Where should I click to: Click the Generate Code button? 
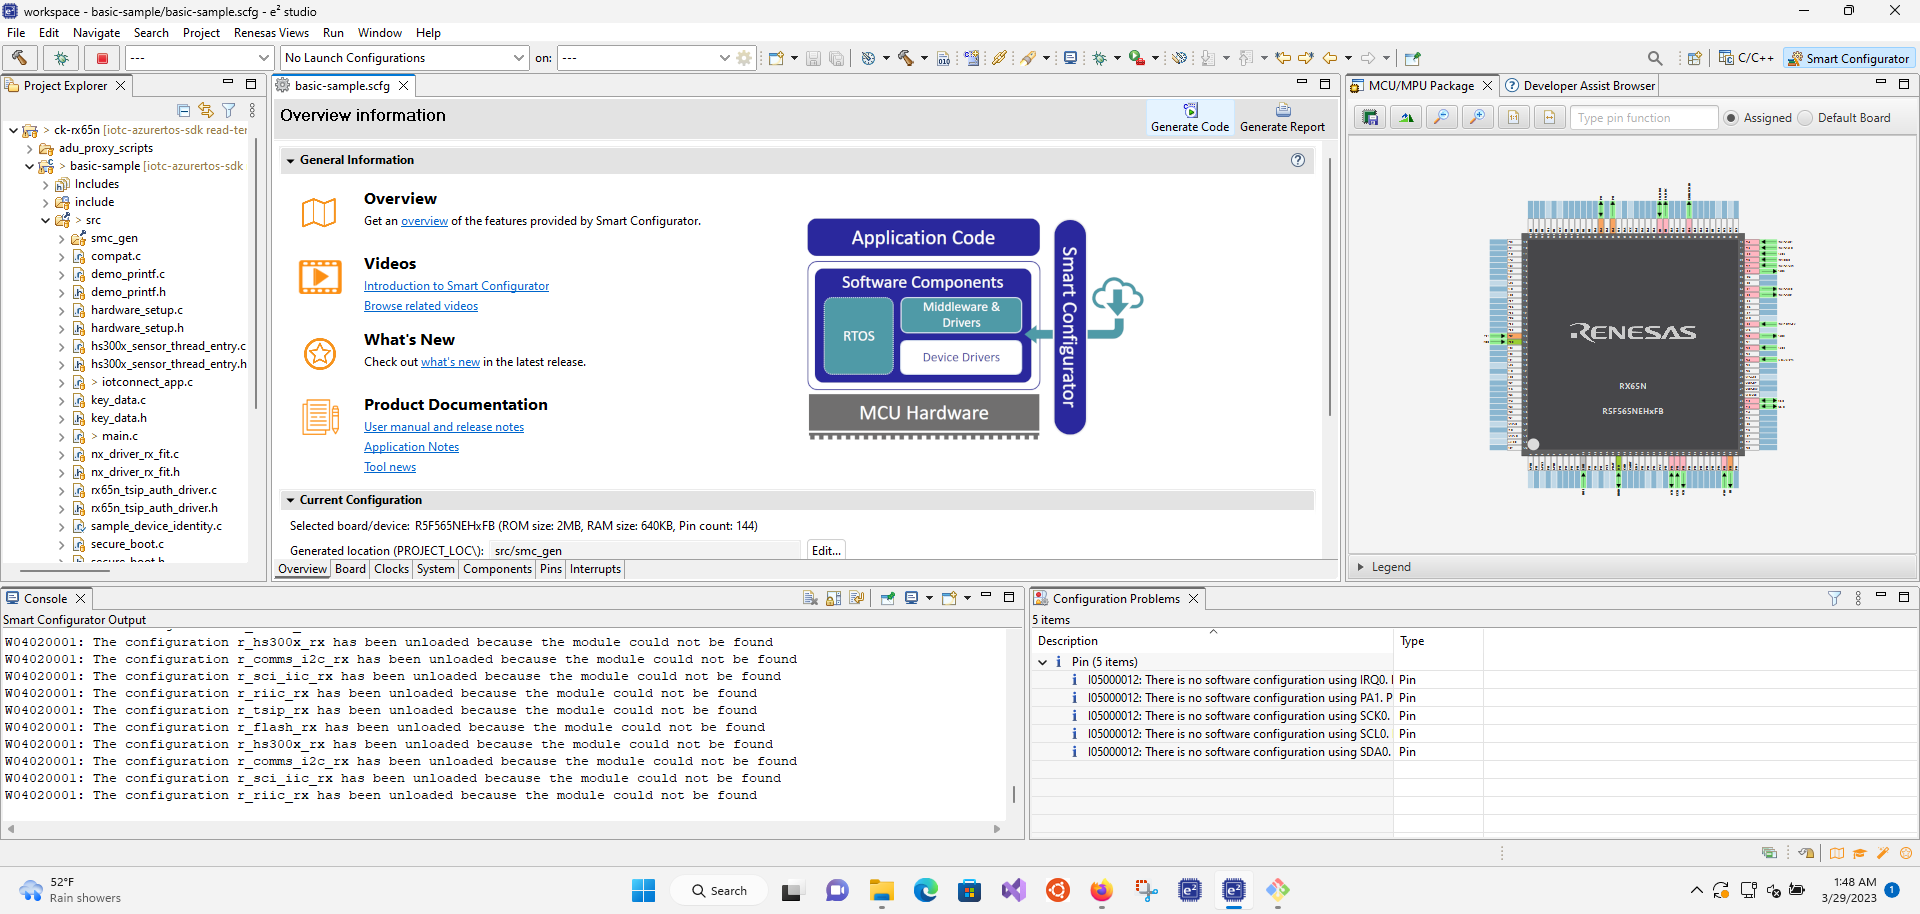(1190, 117)
